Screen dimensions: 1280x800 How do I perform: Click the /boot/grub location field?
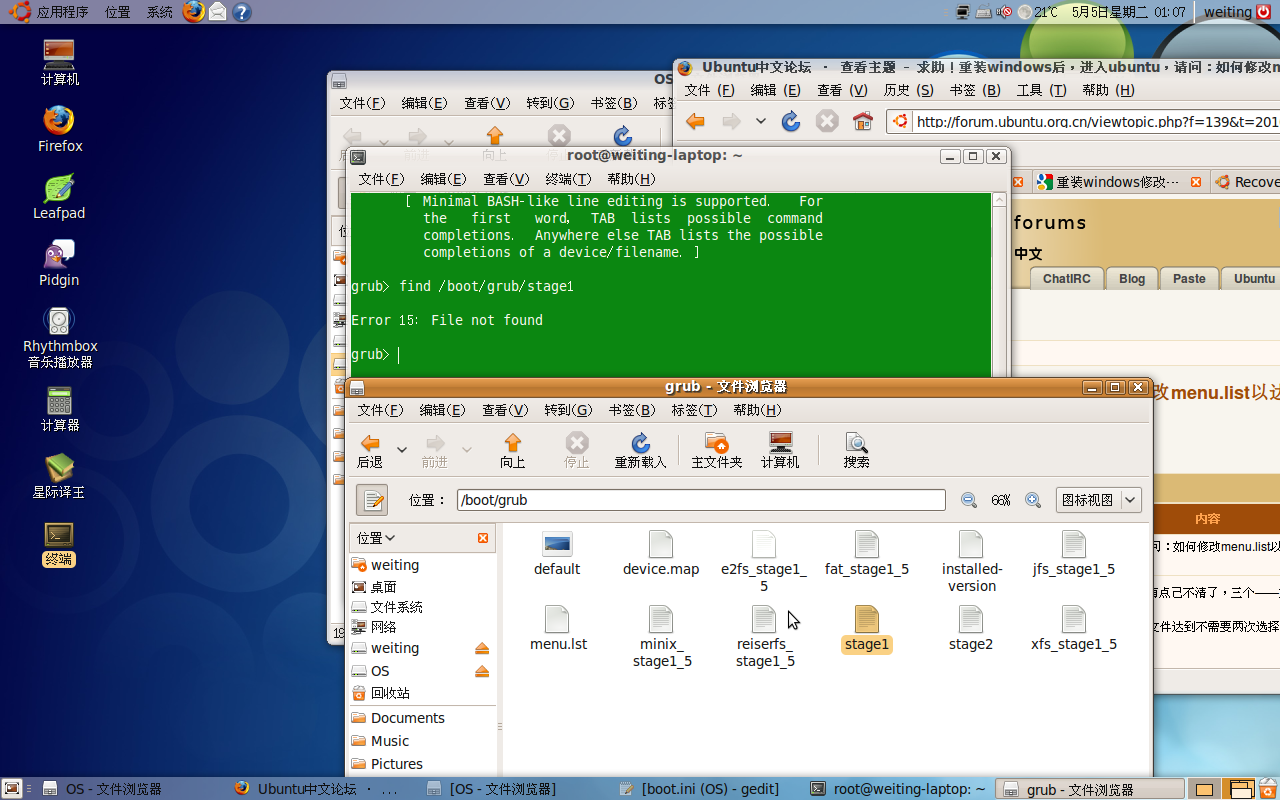tap(701, 500)
